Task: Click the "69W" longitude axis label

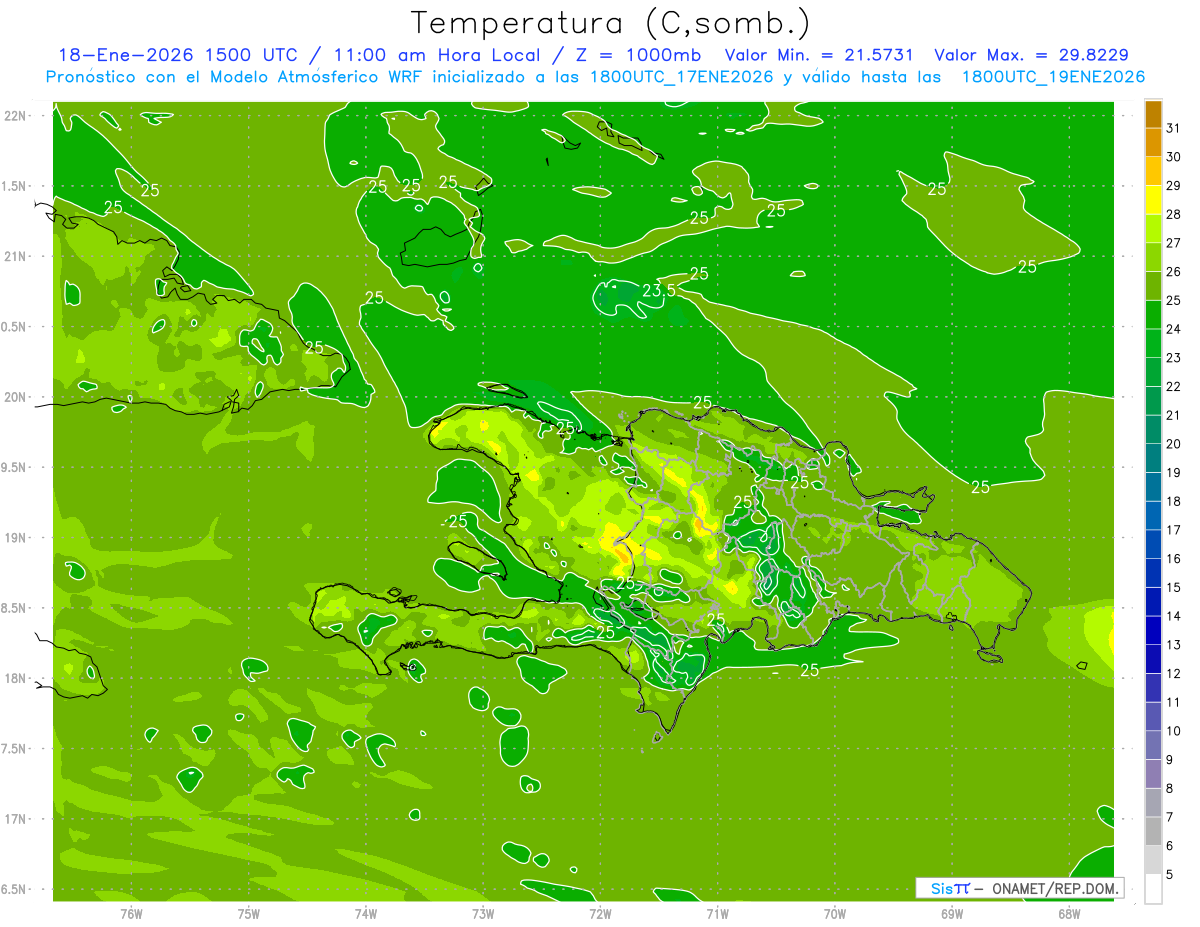Action: pos(952,913)
